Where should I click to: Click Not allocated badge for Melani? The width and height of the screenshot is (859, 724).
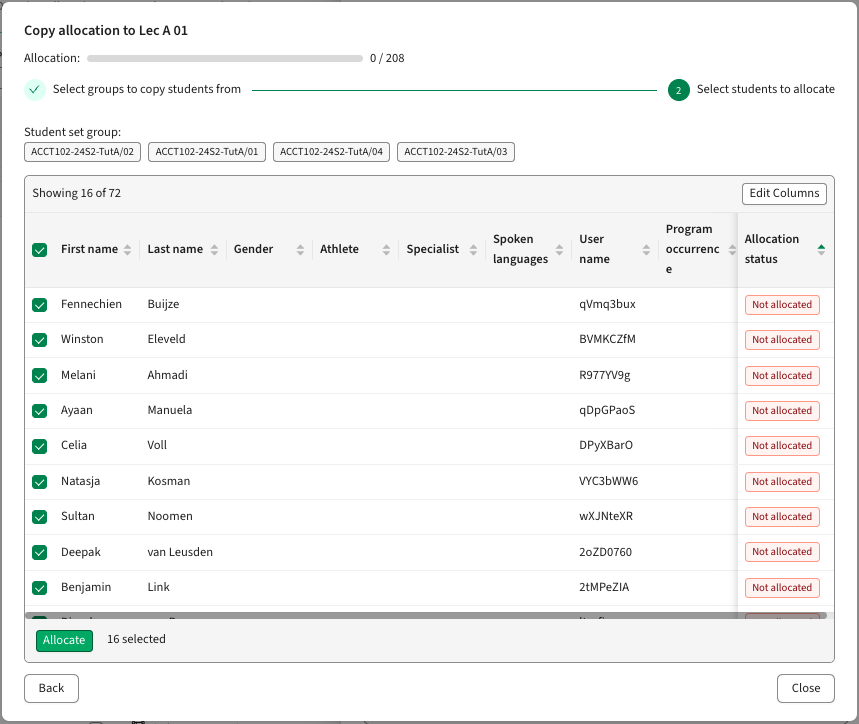(782, 376)
